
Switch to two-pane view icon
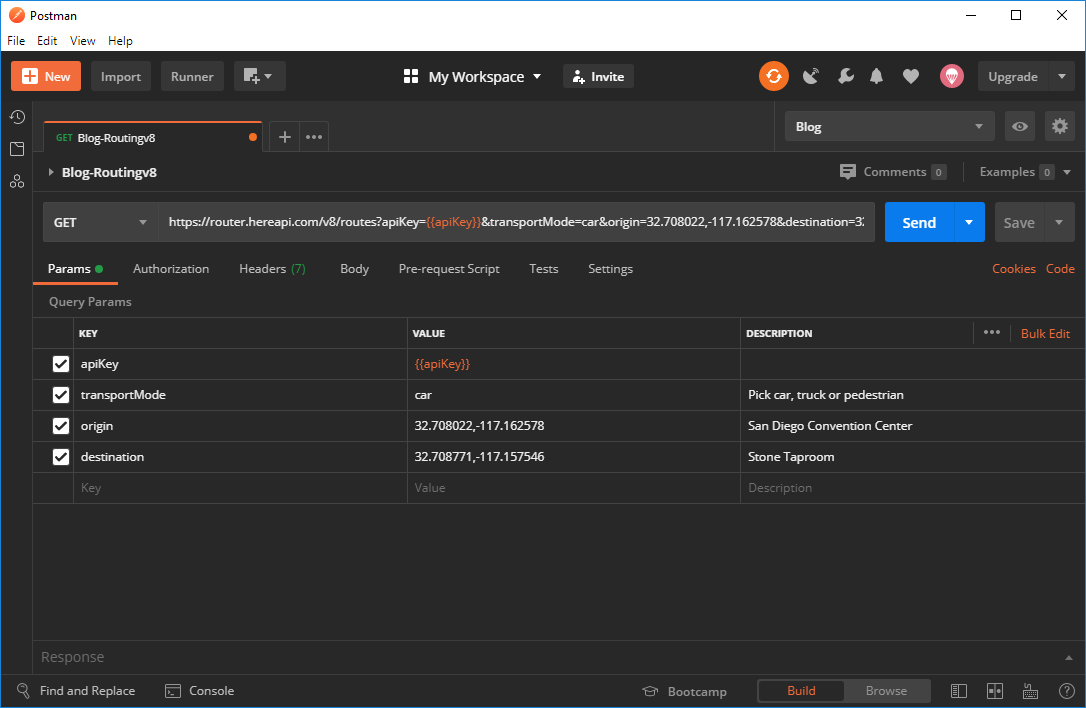pyautogui.click(x=995, y=691)
